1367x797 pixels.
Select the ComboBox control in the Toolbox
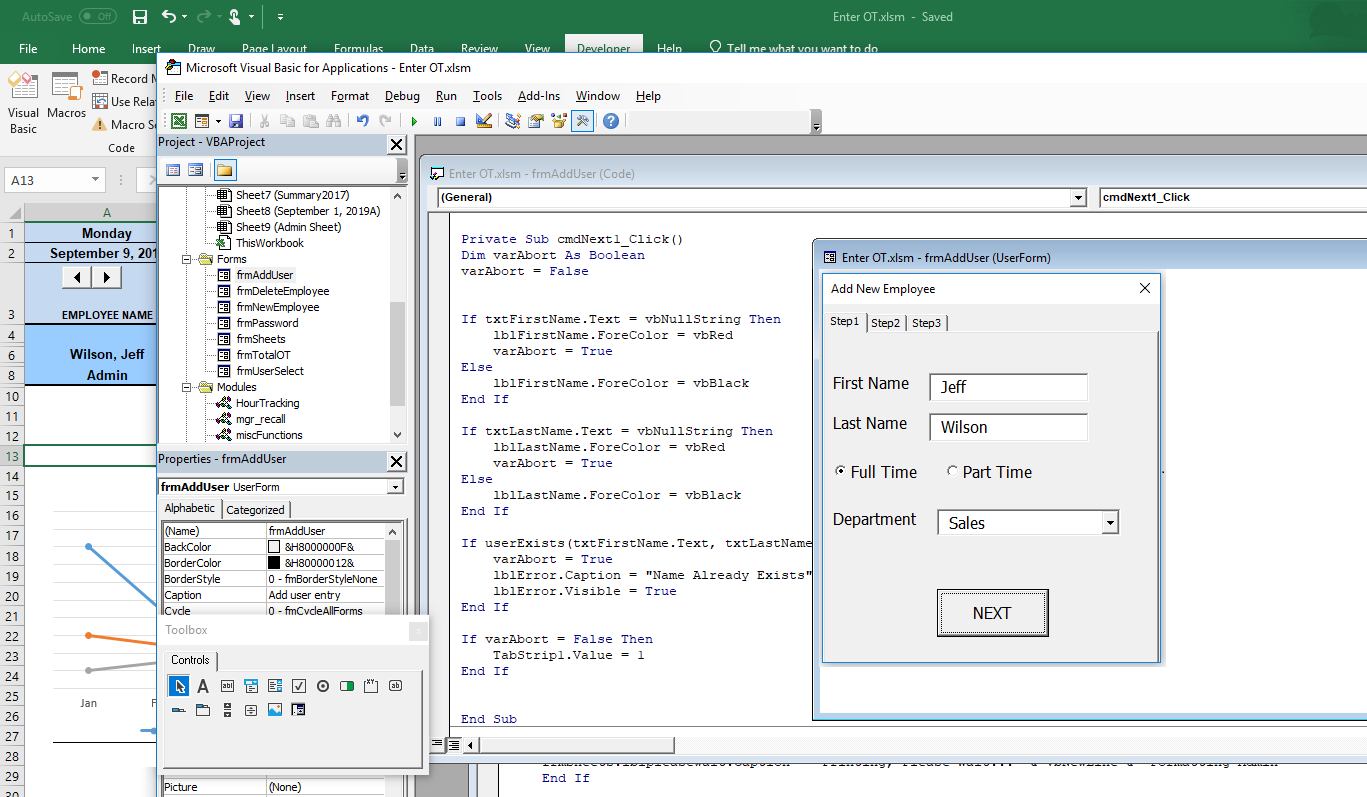click(x=251, y=686)
